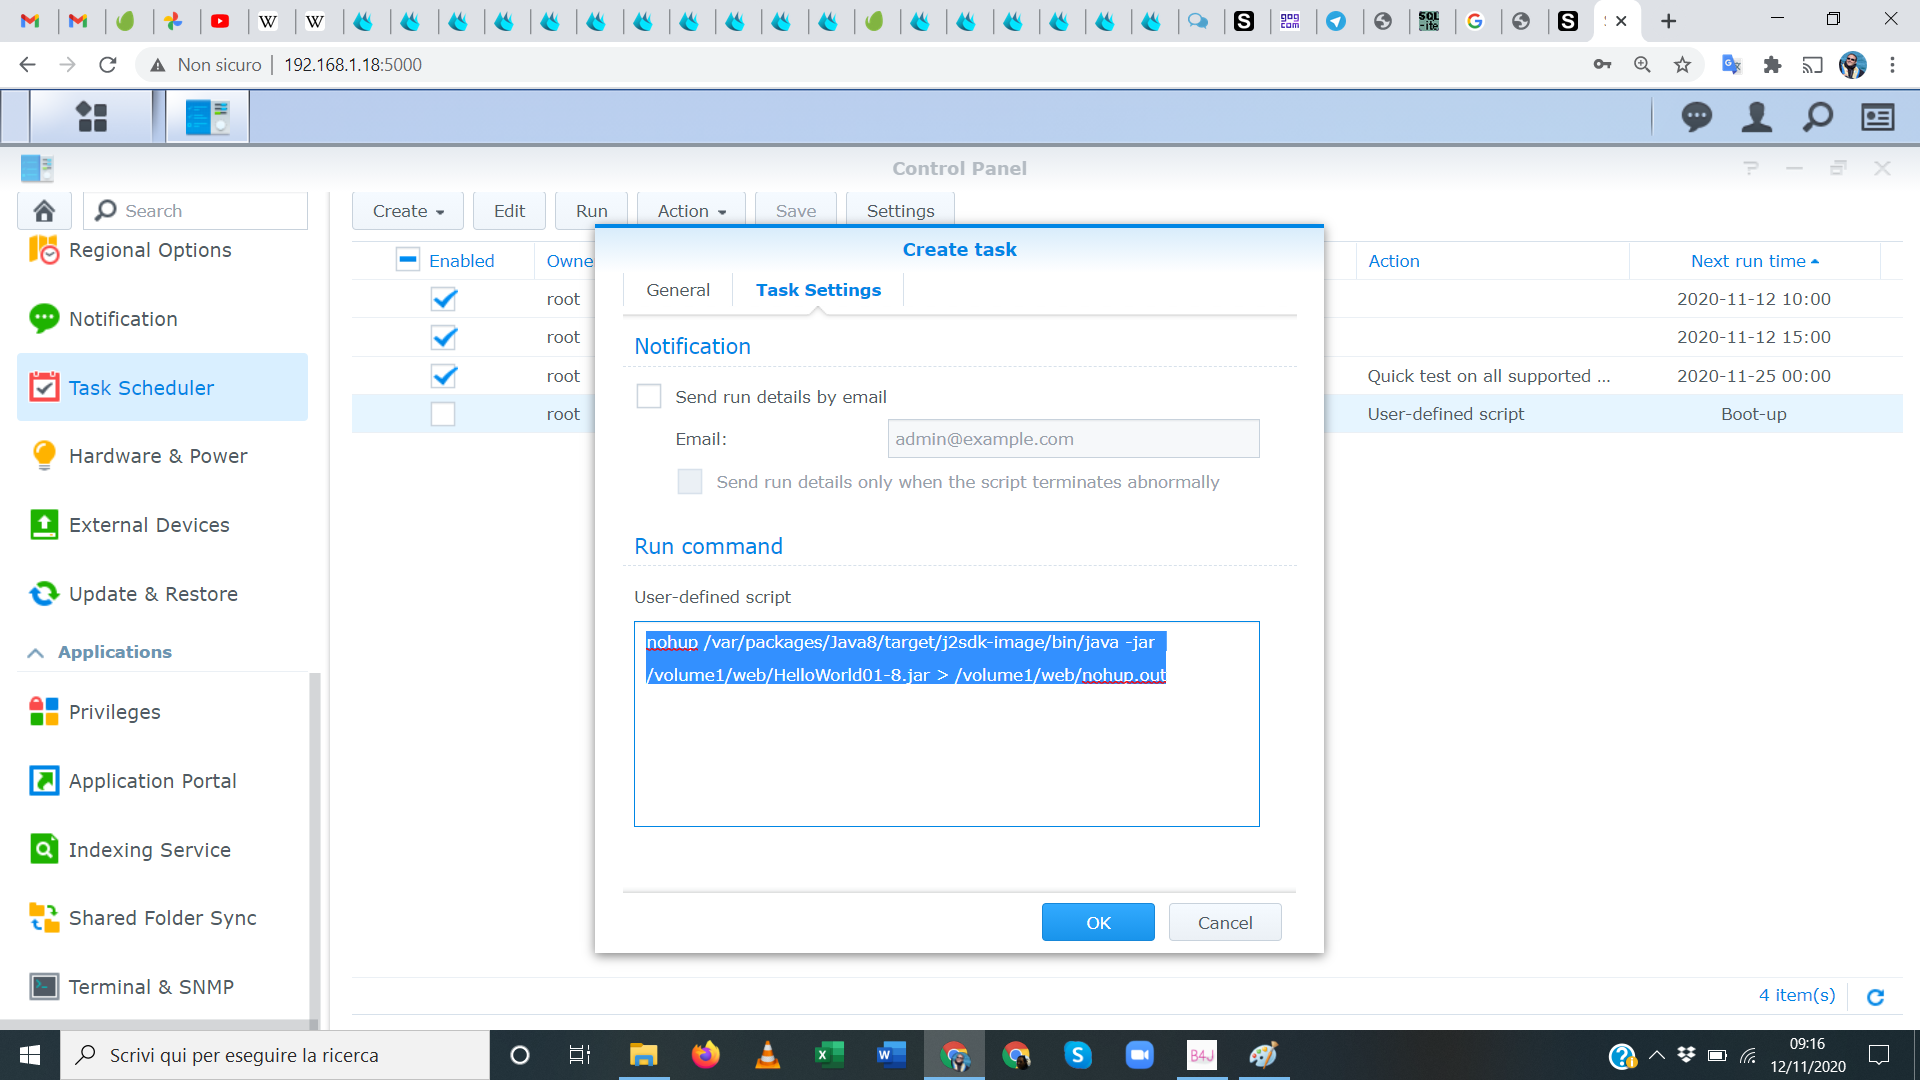The height and width of the screenshot is (1080, 1920).
Task: Click the DSM notifications chat icon
Action: pyautogui.click(x=1696, y=117)
